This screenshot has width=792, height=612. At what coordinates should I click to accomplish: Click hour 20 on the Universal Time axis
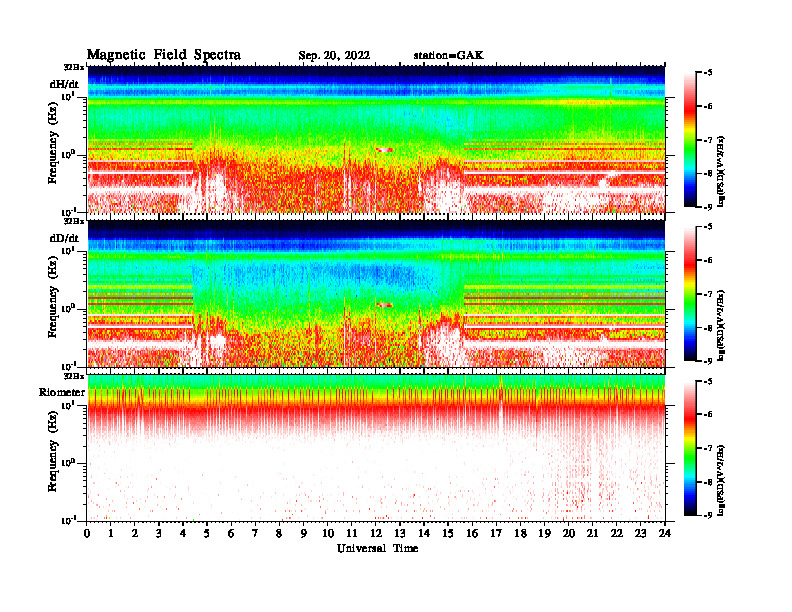(x=569, y=533)
